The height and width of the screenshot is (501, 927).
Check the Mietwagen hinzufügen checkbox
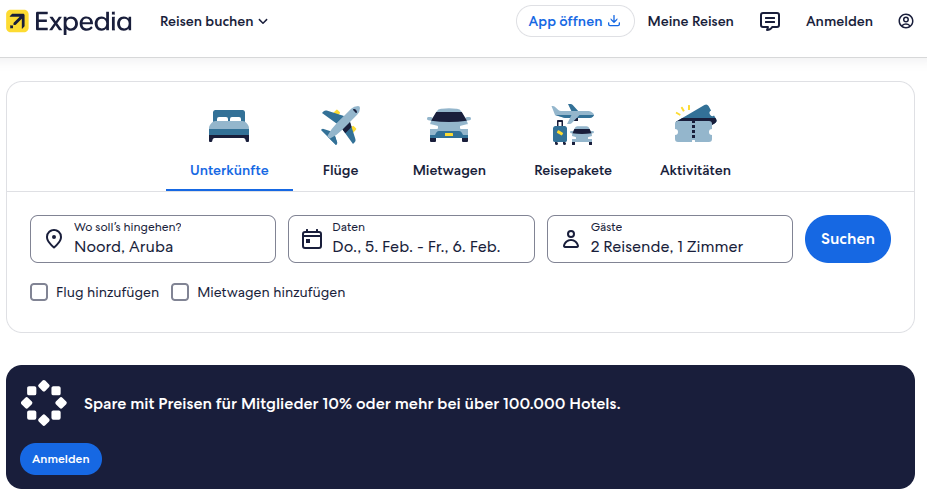click(180, 292)
